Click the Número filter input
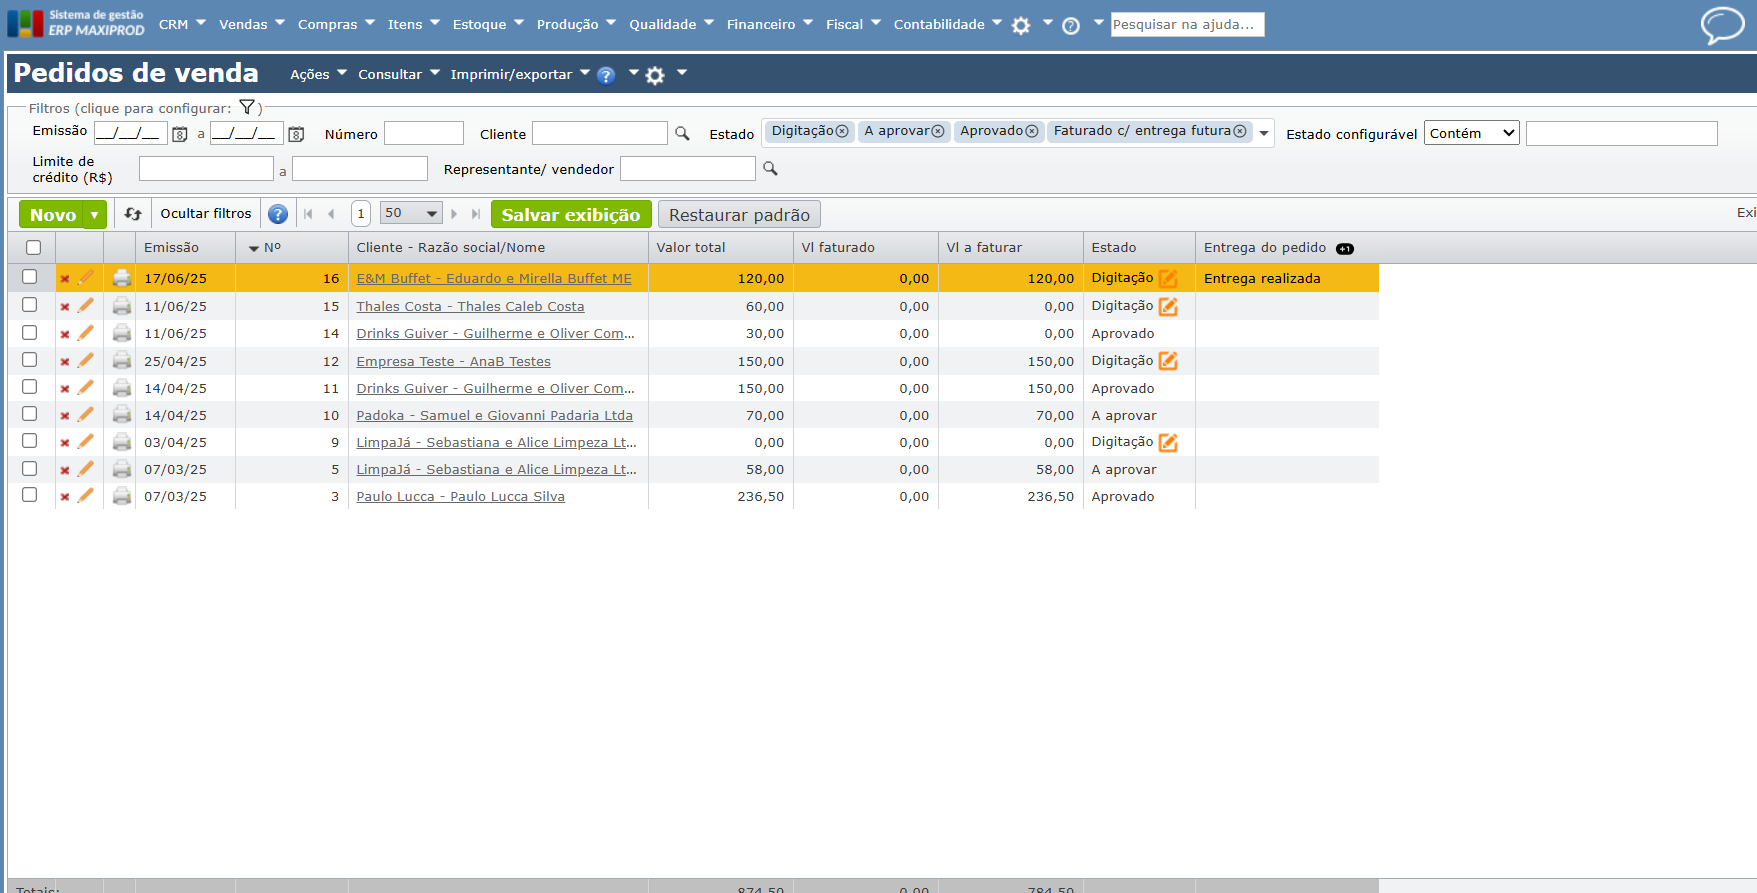 (x=424, y=133)
